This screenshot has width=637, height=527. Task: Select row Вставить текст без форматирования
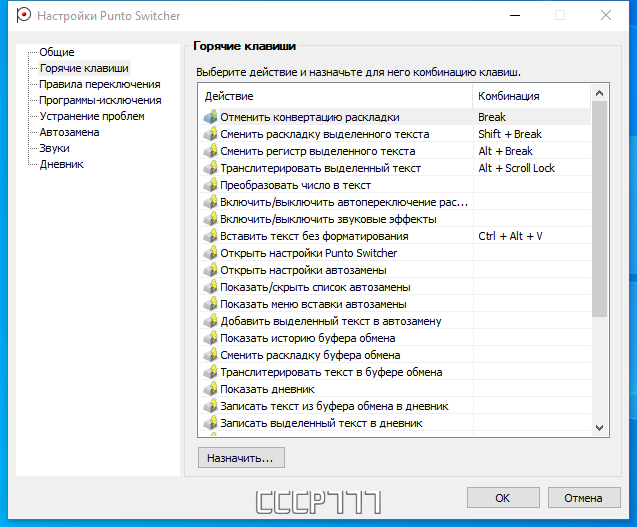(395, 236)
